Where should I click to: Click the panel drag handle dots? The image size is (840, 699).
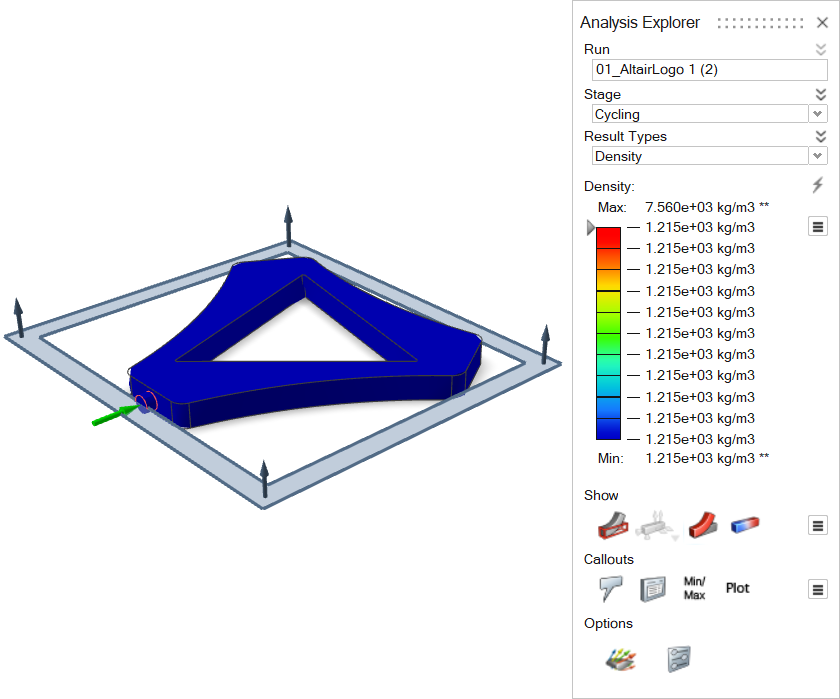point(760,23)
